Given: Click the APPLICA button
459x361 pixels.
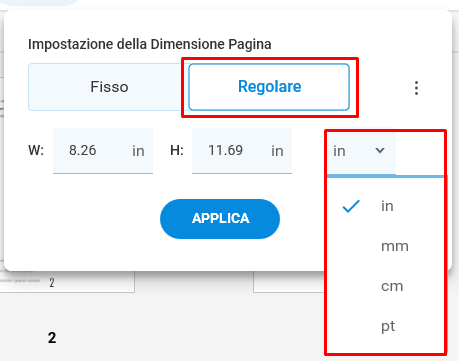Looking at the screenshot, I should pos(220,219).
